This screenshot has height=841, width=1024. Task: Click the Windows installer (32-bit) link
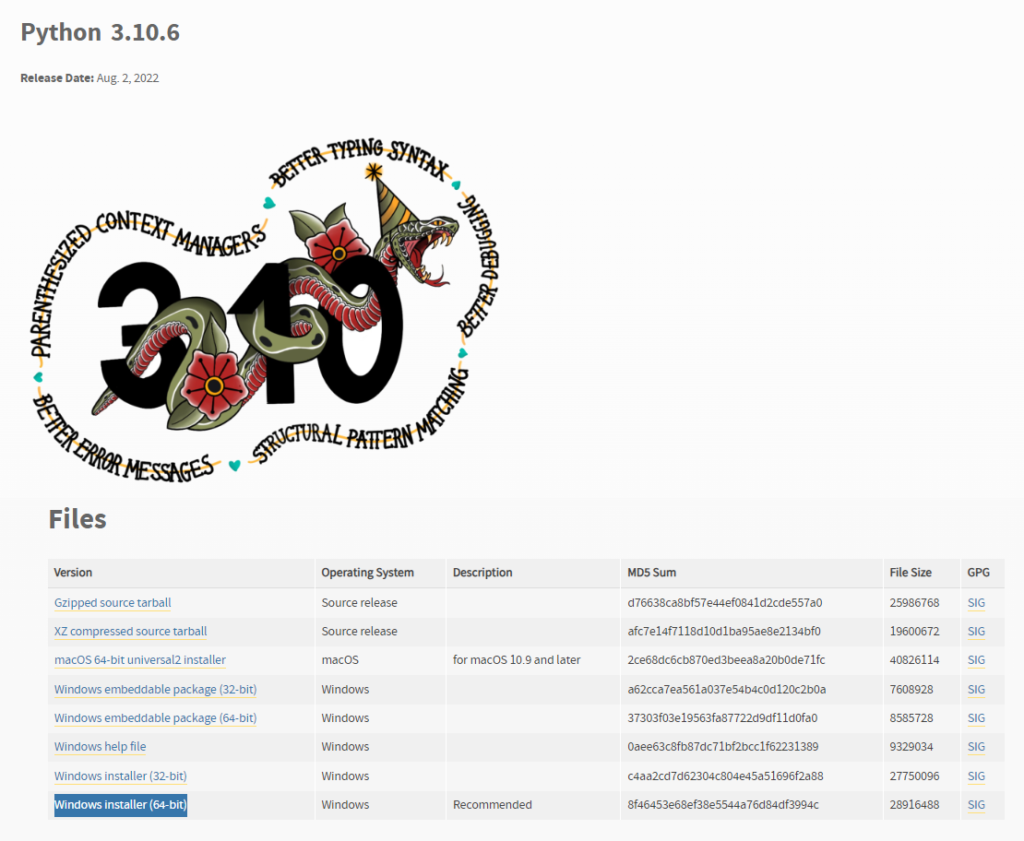click(x=120, y=776)
